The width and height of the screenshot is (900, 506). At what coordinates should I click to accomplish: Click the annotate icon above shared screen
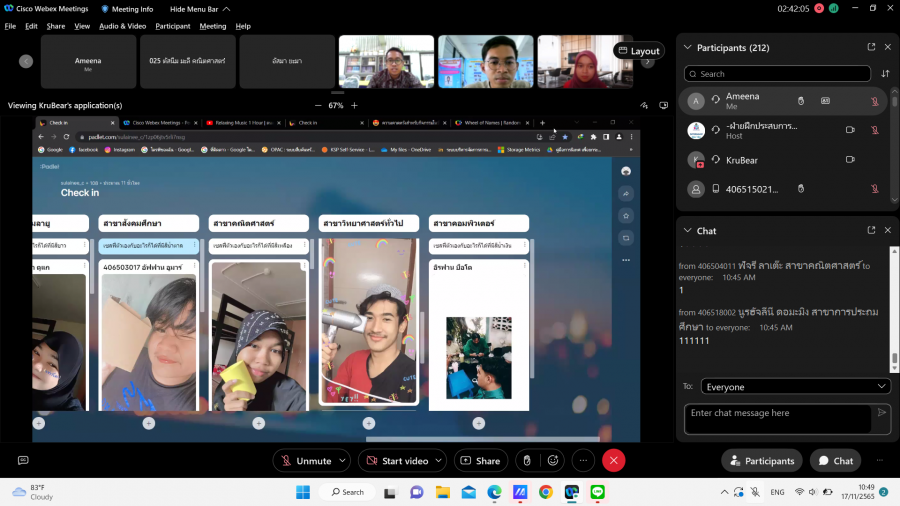644,105
